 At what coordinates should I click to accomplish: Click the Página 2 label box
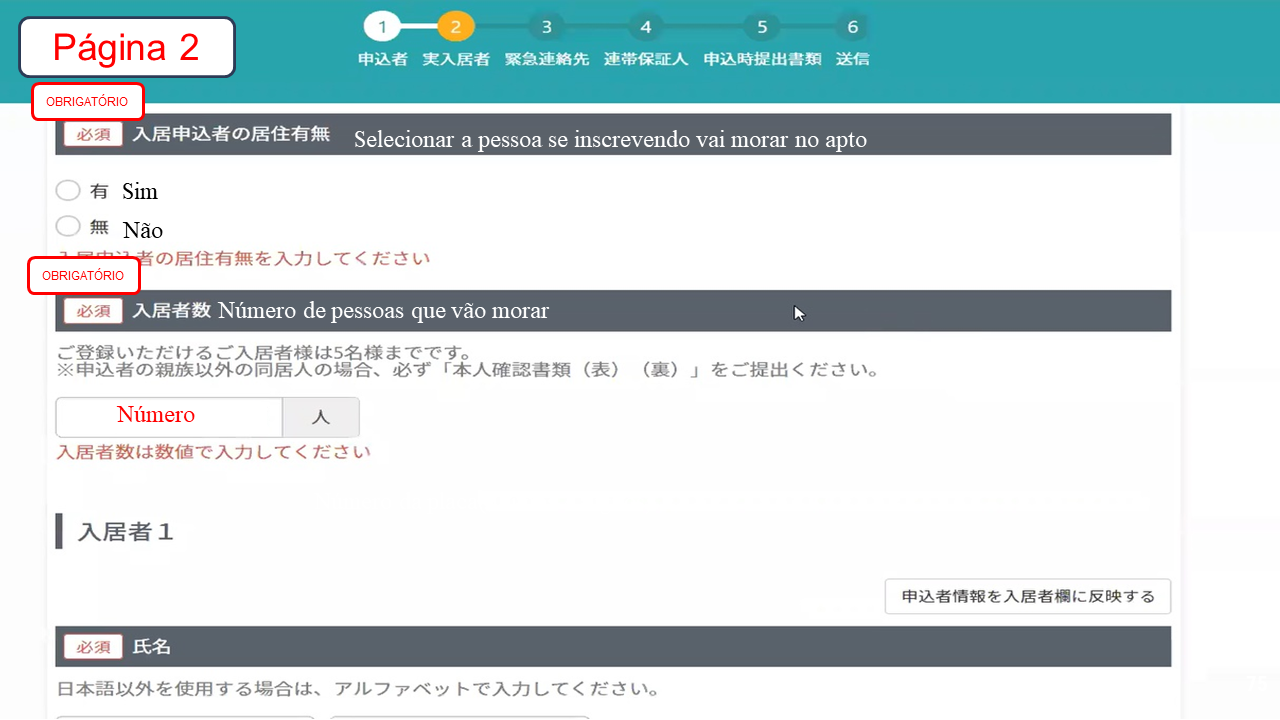[127, 47]
